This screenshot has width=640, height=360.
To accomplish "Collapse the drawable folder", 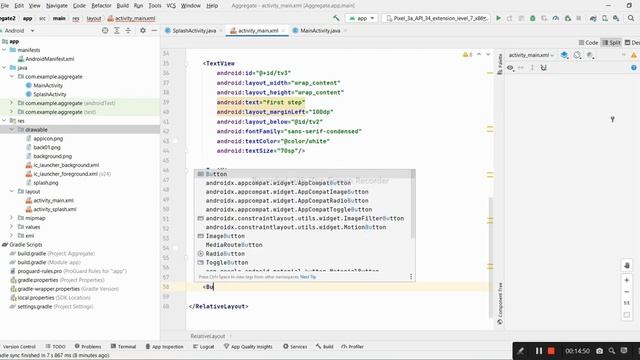I will coord(12,129).
